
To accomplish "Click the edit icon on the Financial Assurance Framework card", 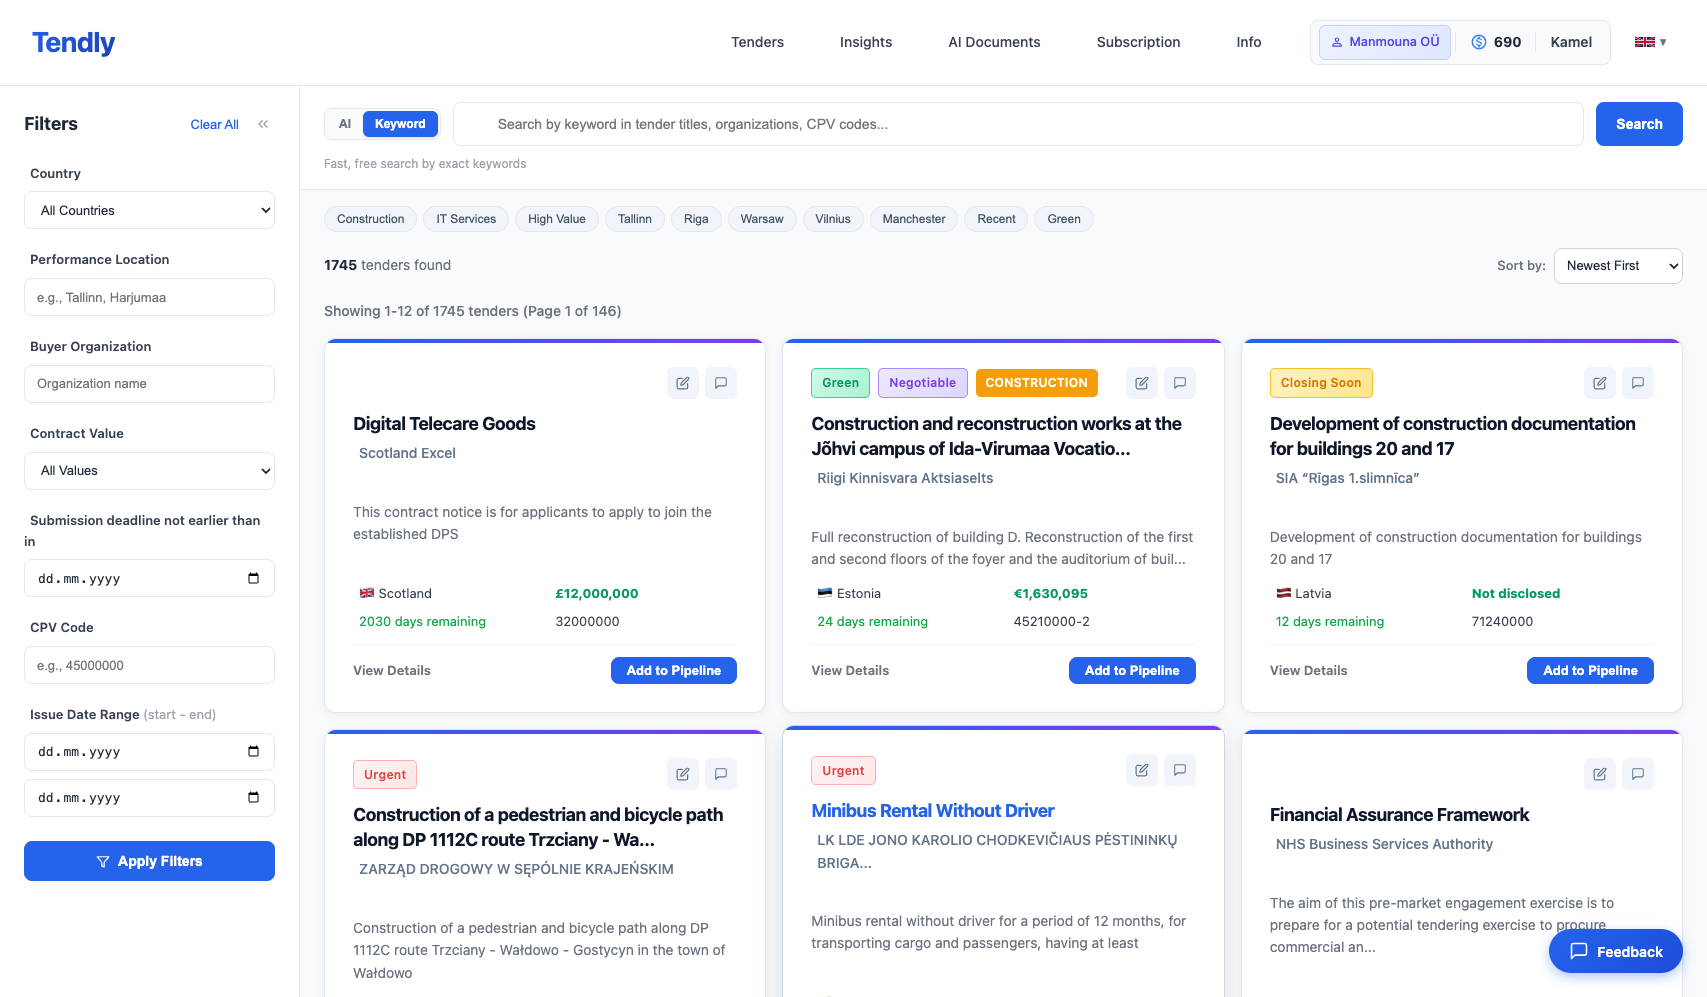I will click(x=1599, y=774).
